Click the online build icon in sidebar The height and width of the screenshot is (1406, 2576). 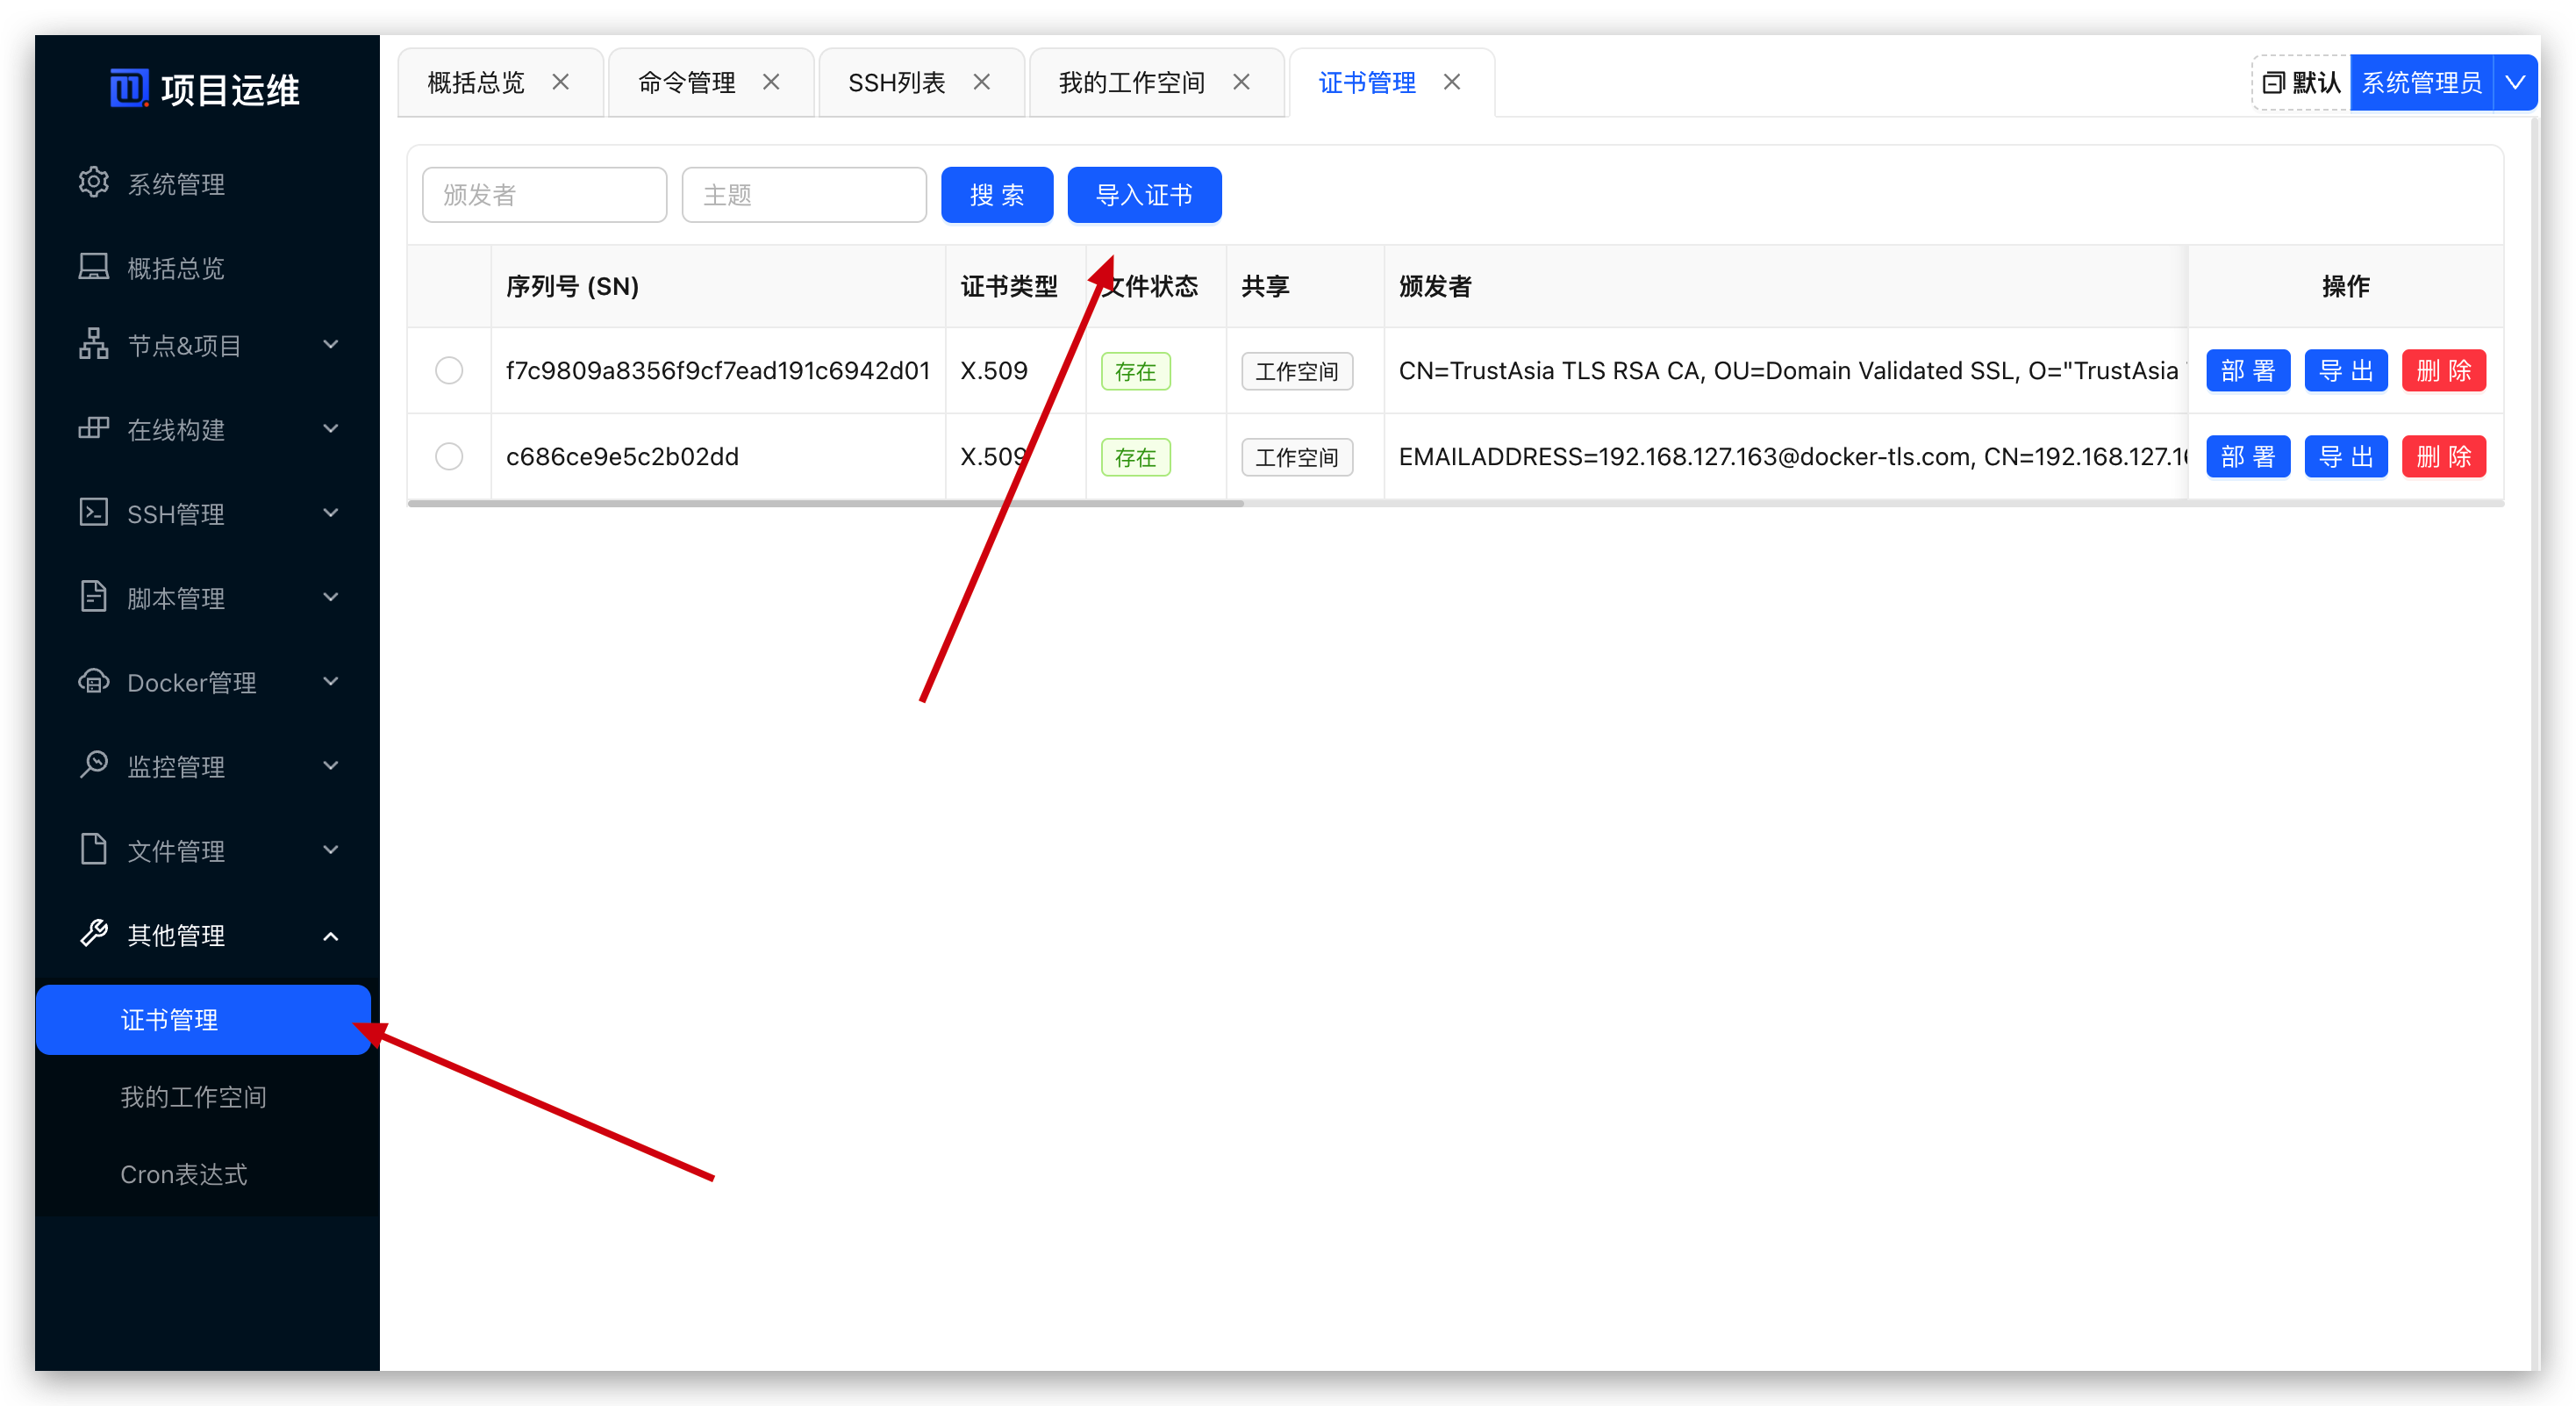point(93,428)
